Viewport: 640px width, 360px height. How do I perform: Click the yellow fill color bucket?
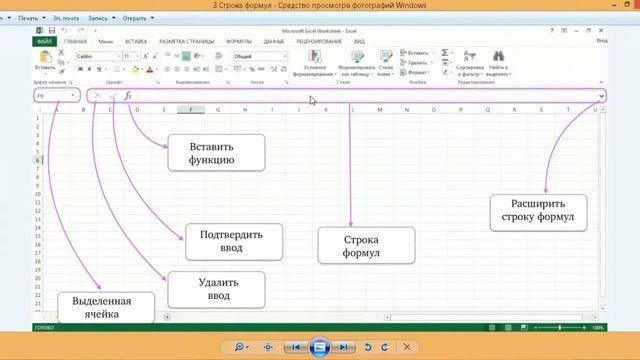tap(135, 69)
